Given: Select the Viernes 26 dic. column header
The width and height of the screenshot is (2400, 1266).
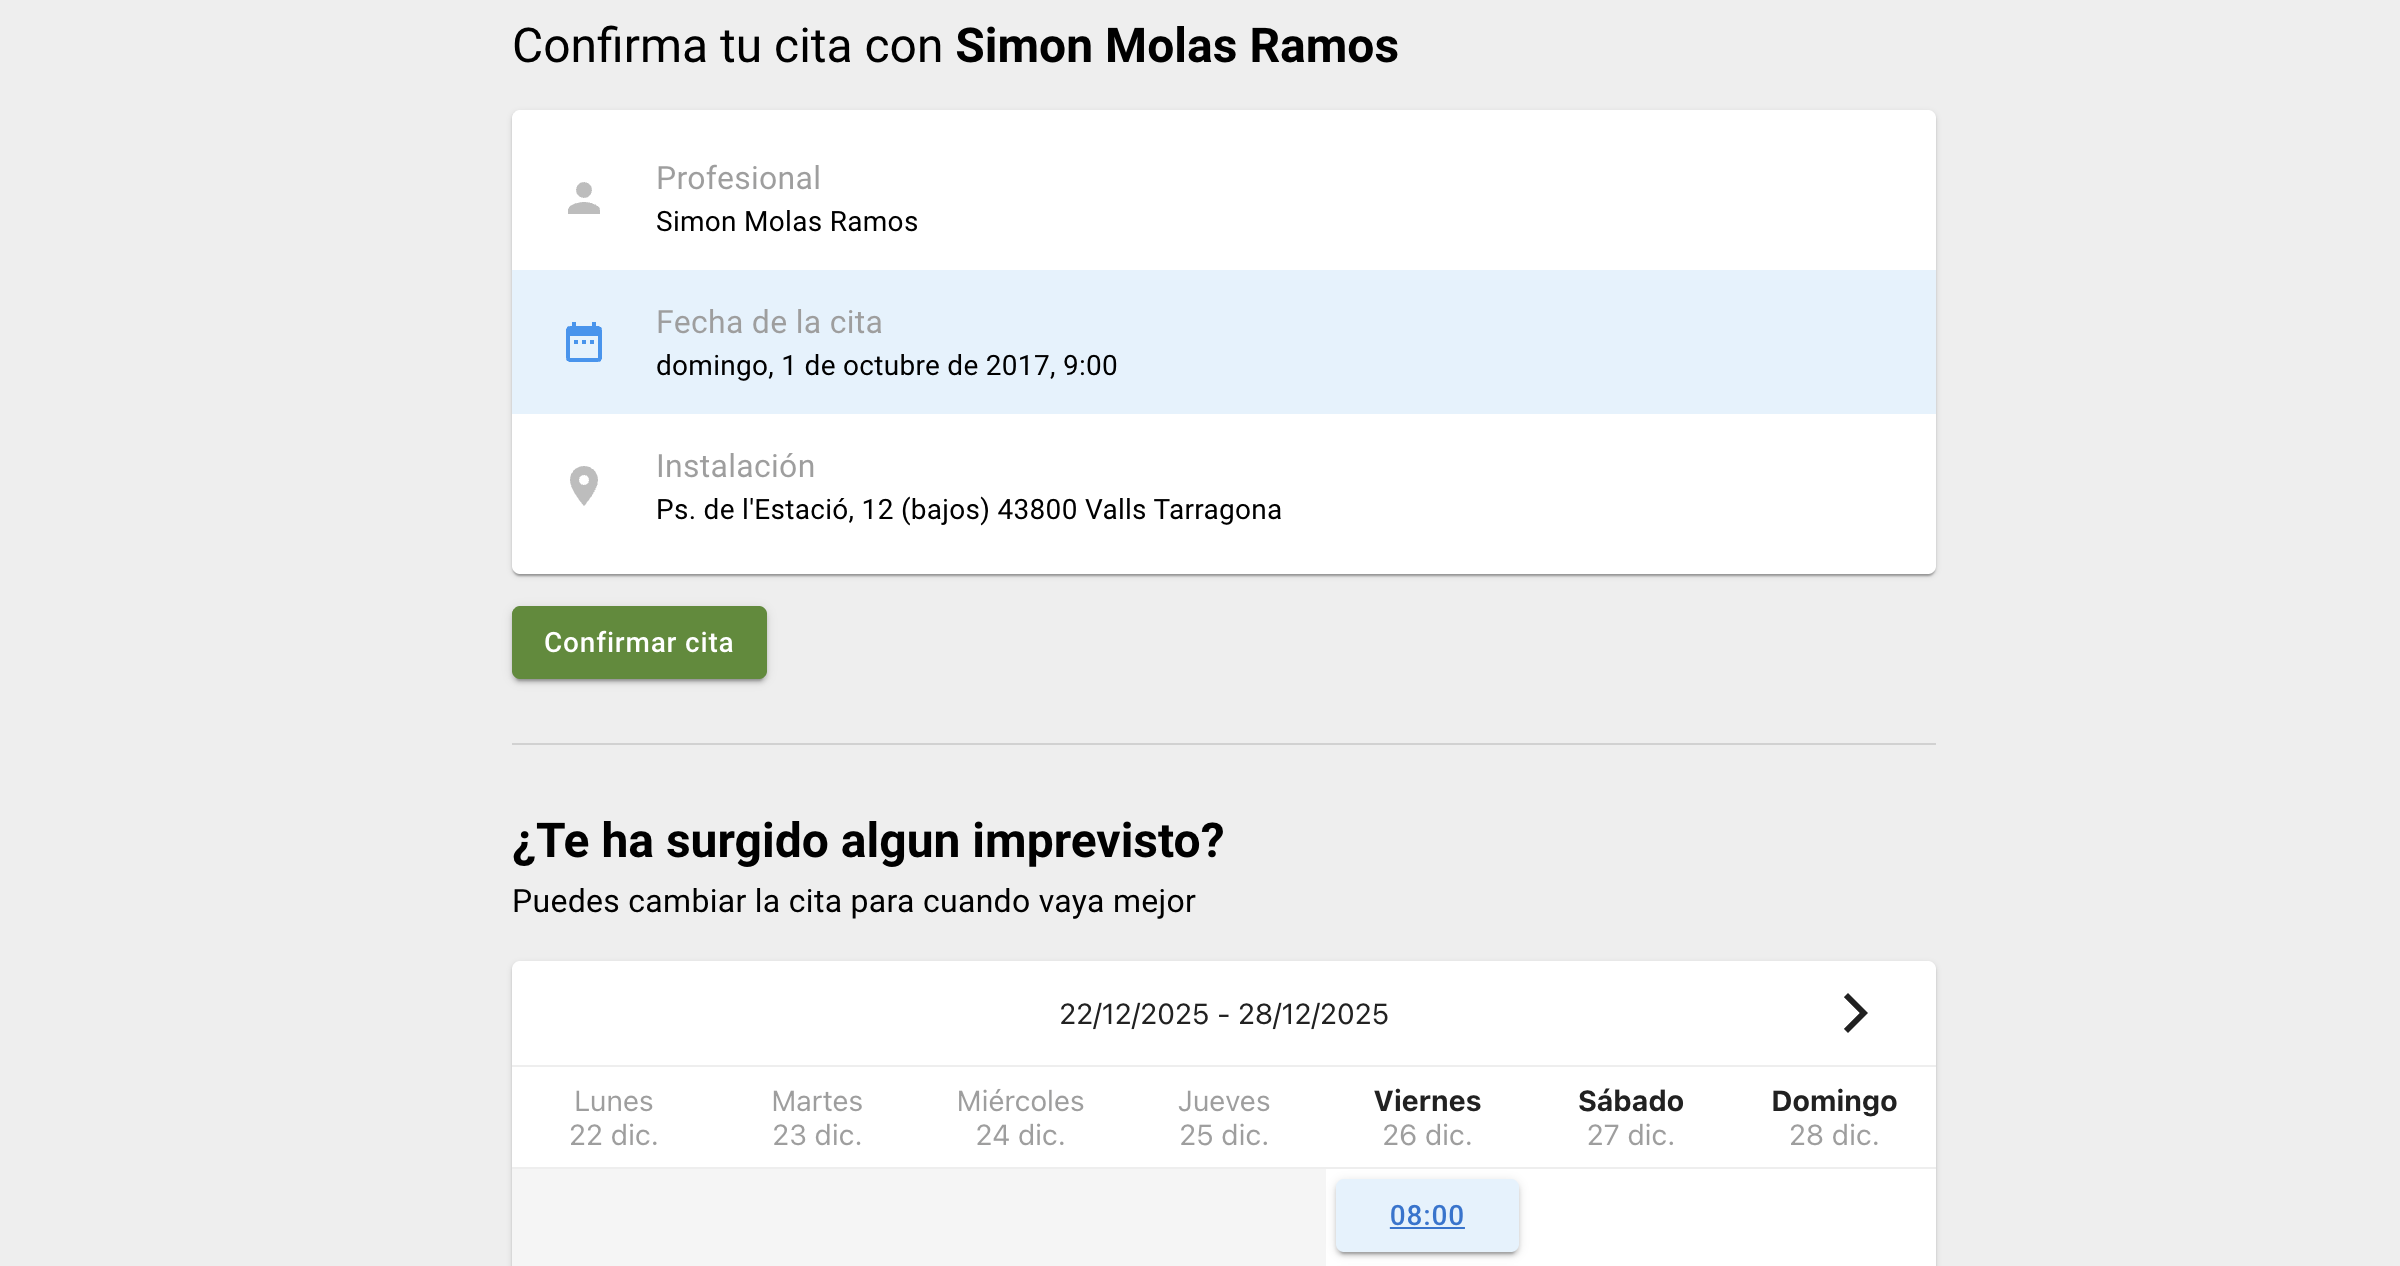Looking at the screenshot, I should pos(1427,1117).
